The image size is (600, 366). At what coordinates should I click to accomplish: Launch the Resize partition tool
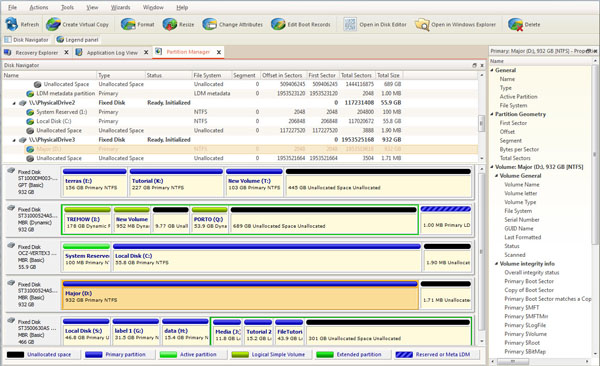[x=170, y=24]
